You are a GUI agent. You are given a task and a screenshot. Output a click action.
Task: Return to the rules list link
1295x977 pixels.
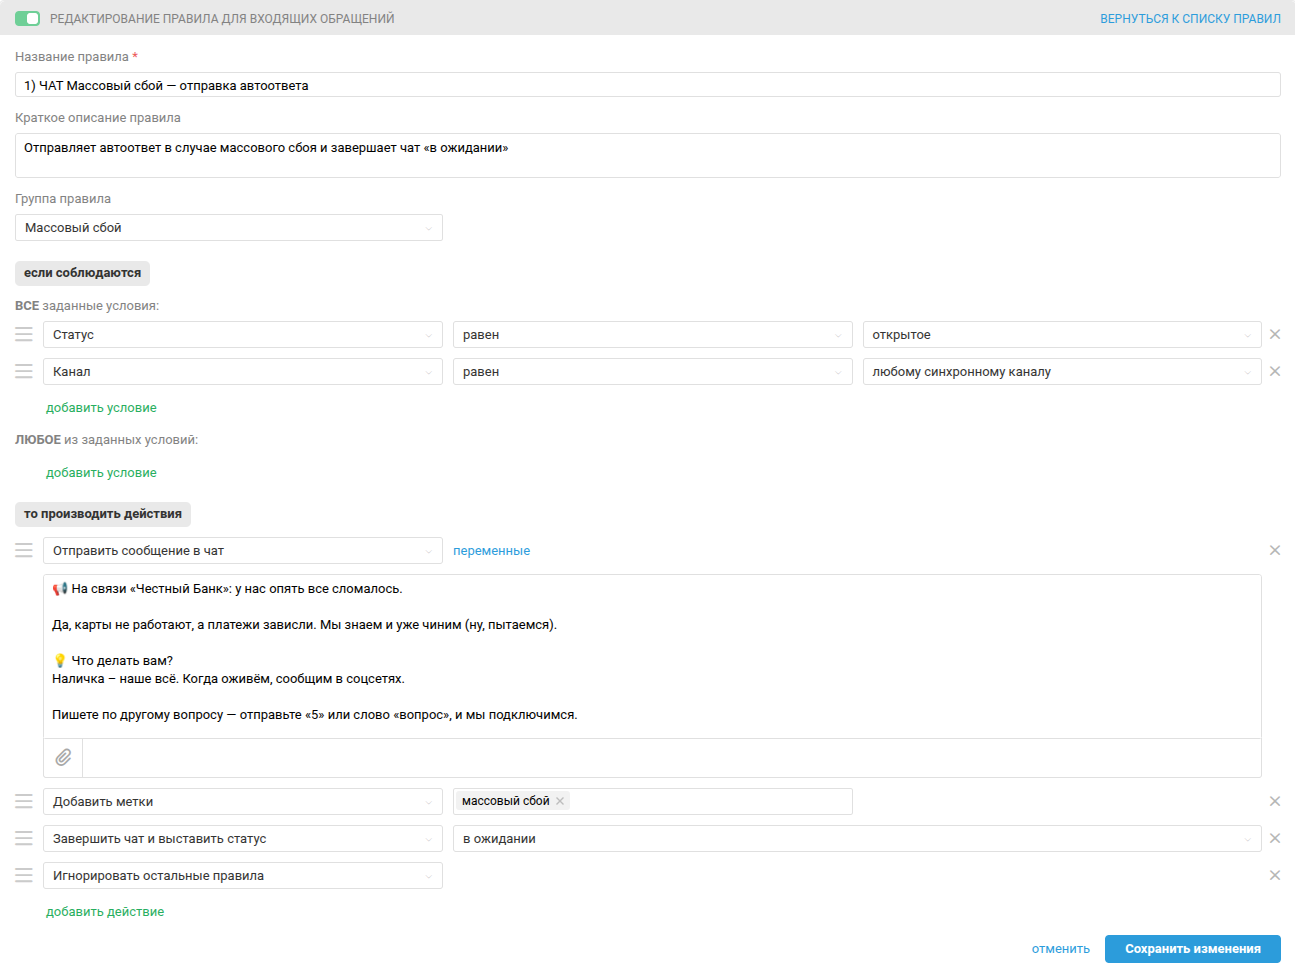point(1190,19)
